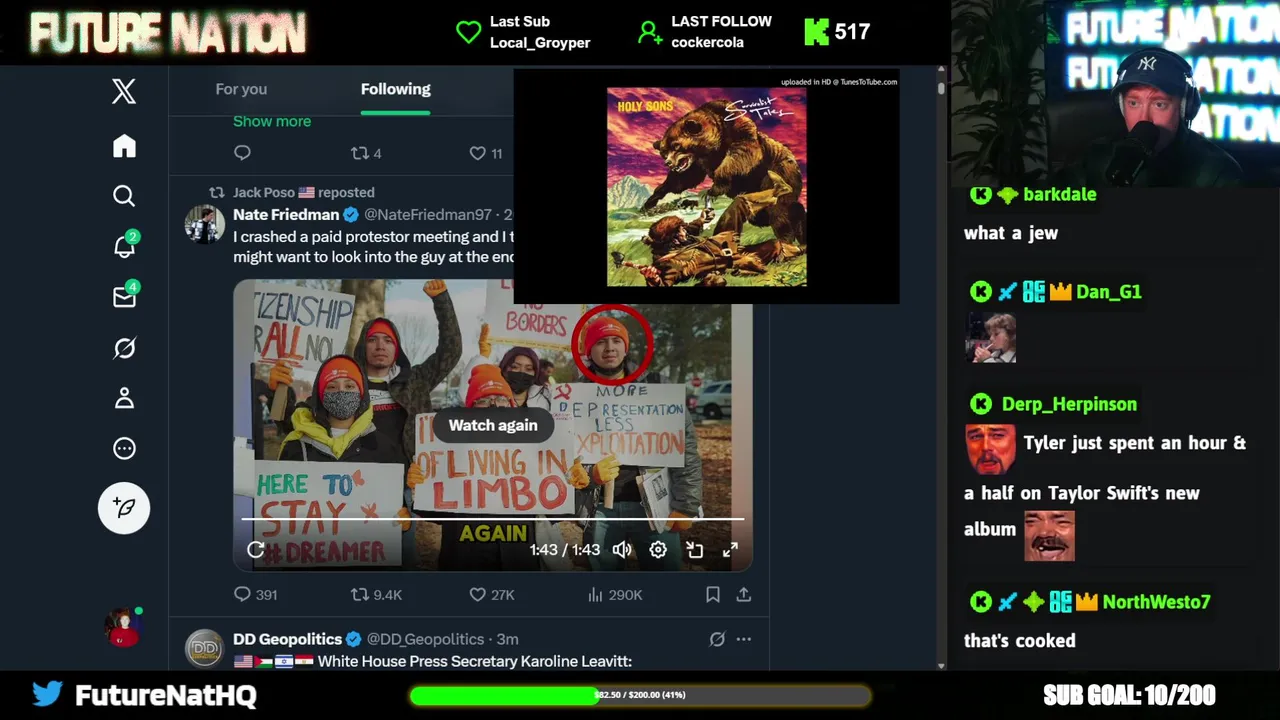Click Watch again button on video
Image resolution: width=1280 pixels, height=720 pixels.
pyautogui.click(x=493, y=425)
